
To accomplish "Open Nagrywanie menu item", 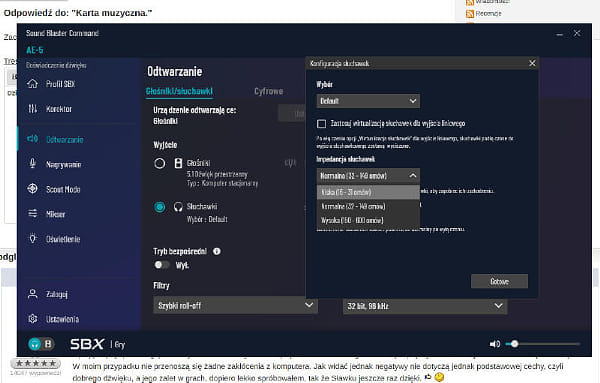I will tap(64, 165).
